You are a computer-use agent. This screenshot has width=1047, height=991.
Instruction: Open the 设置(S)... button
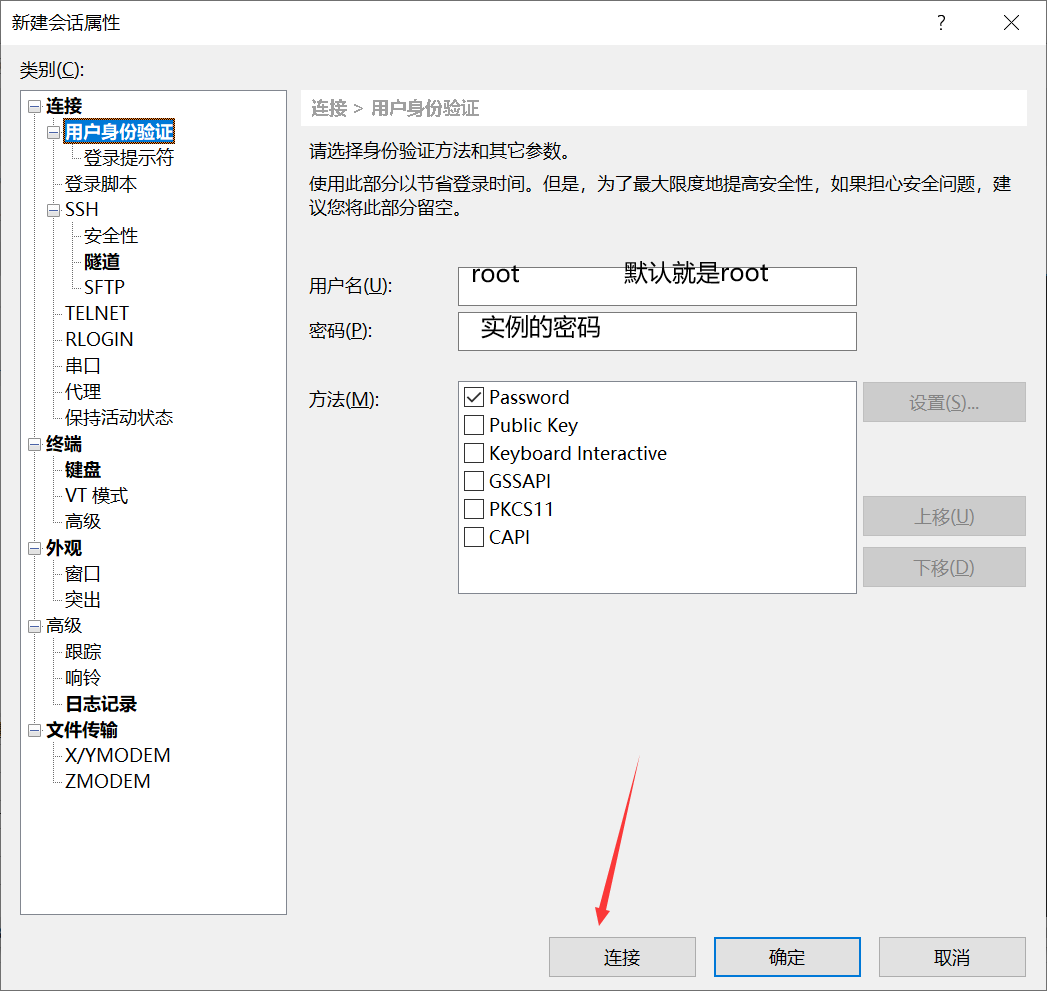coord(944,402)
